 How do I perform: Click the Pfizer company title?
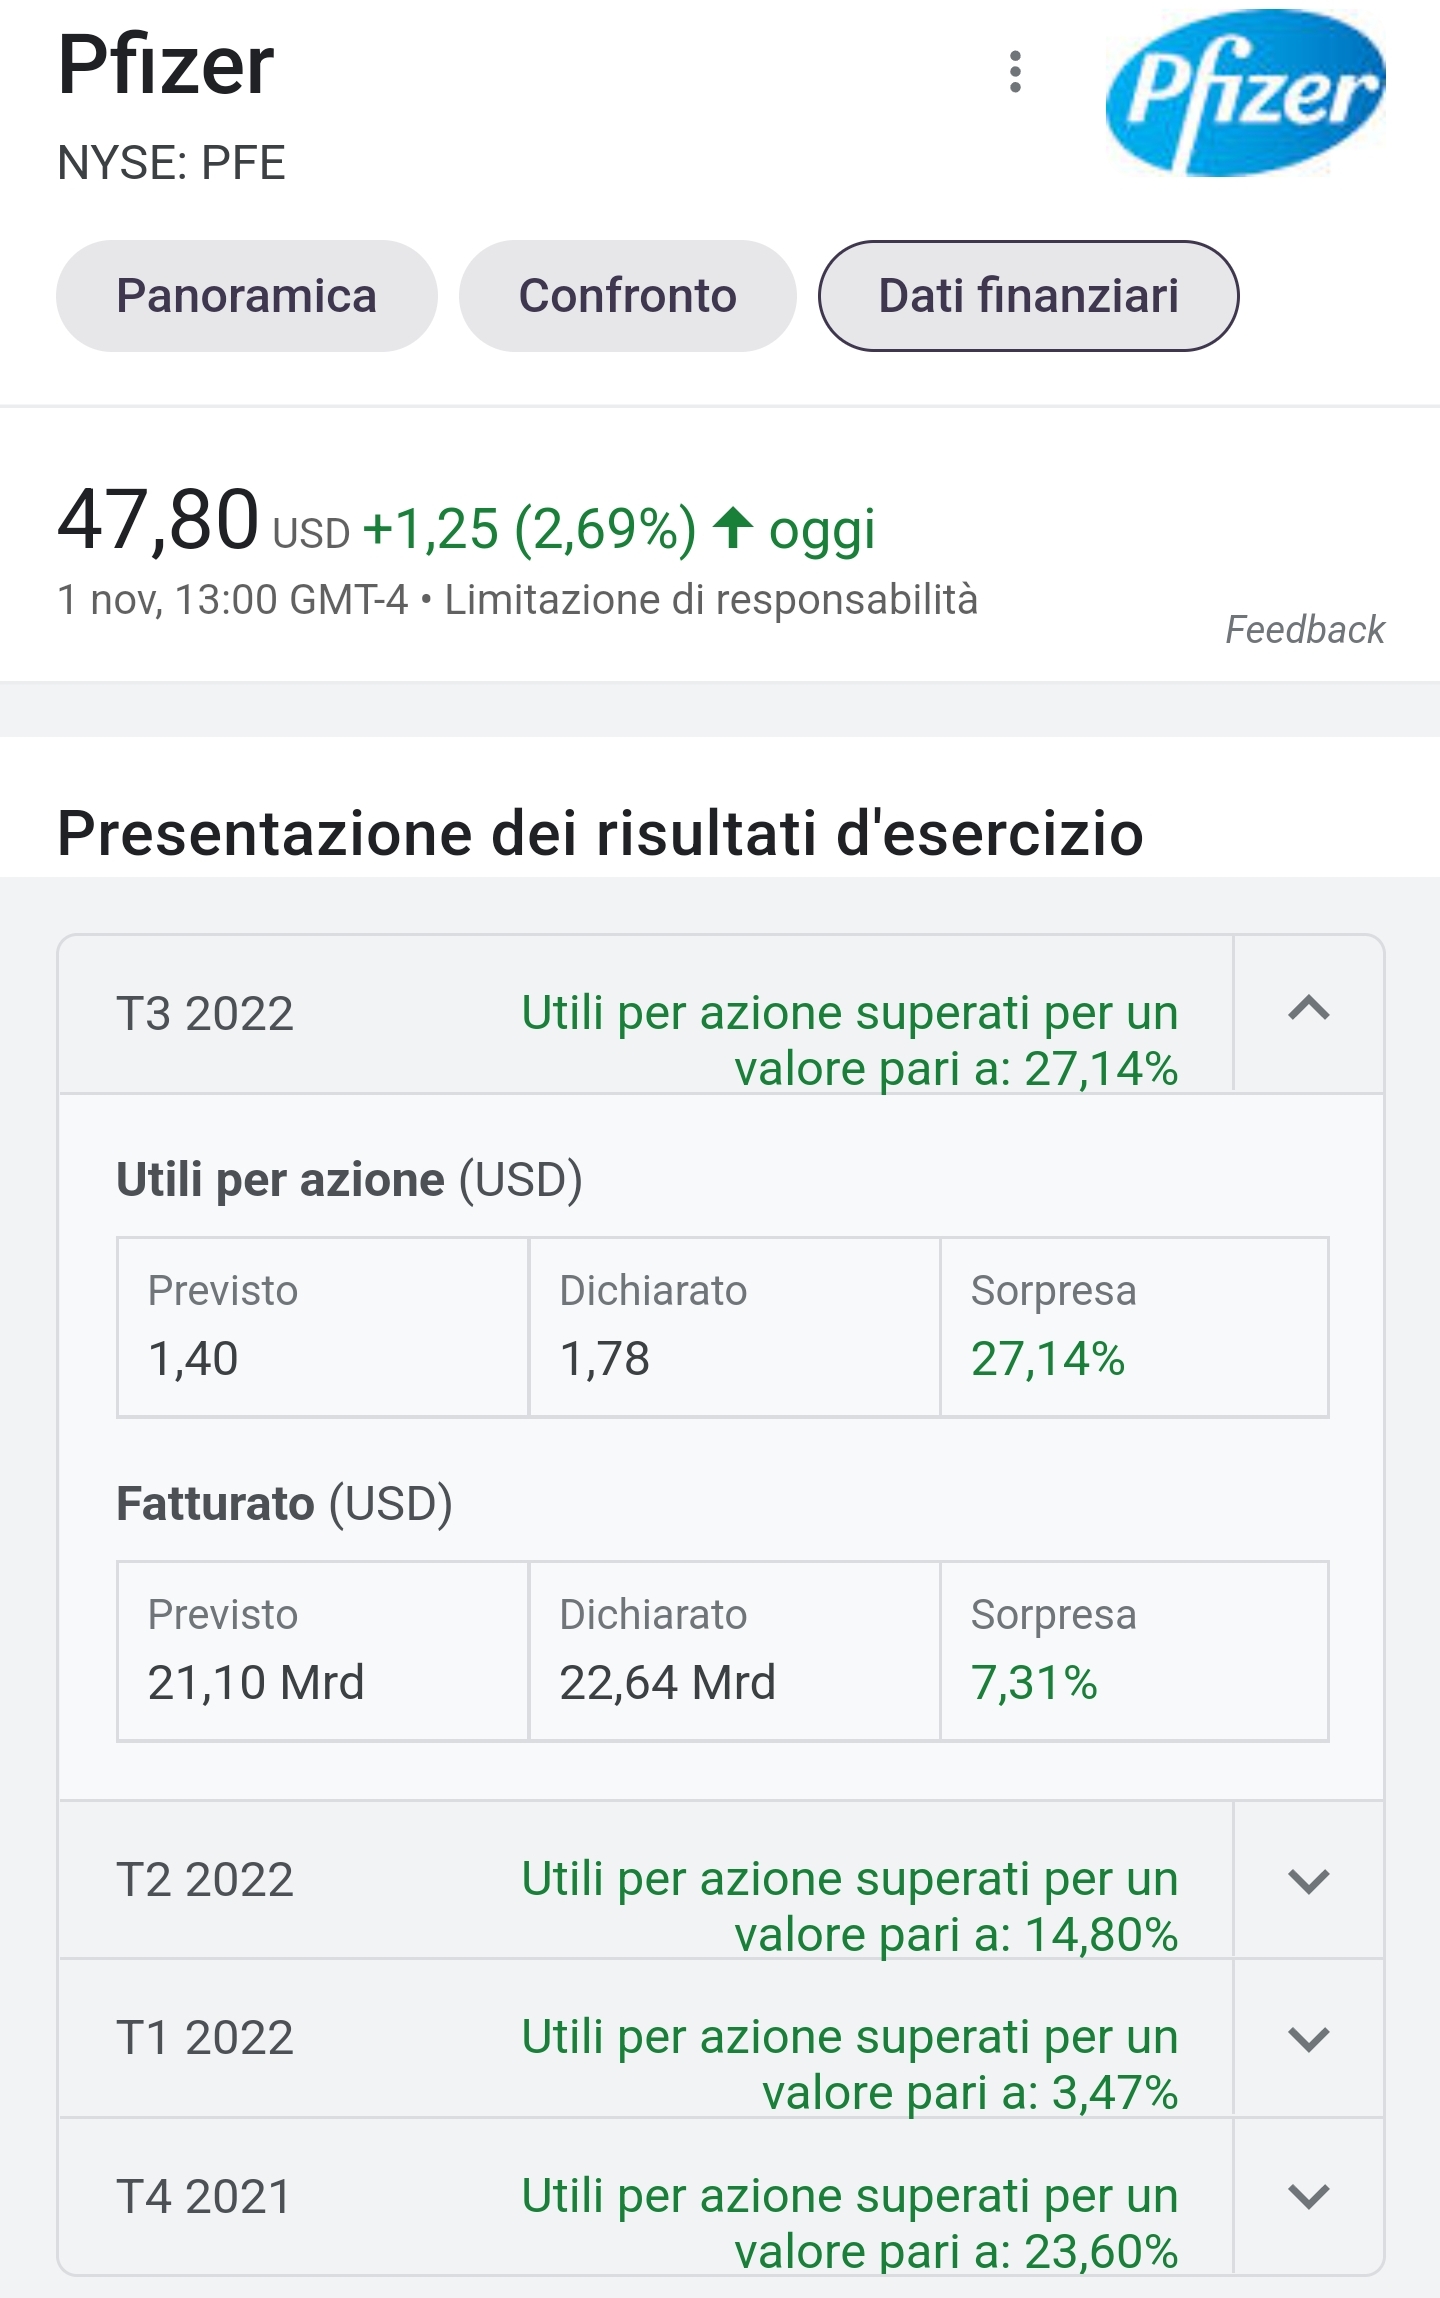(166, 66)
